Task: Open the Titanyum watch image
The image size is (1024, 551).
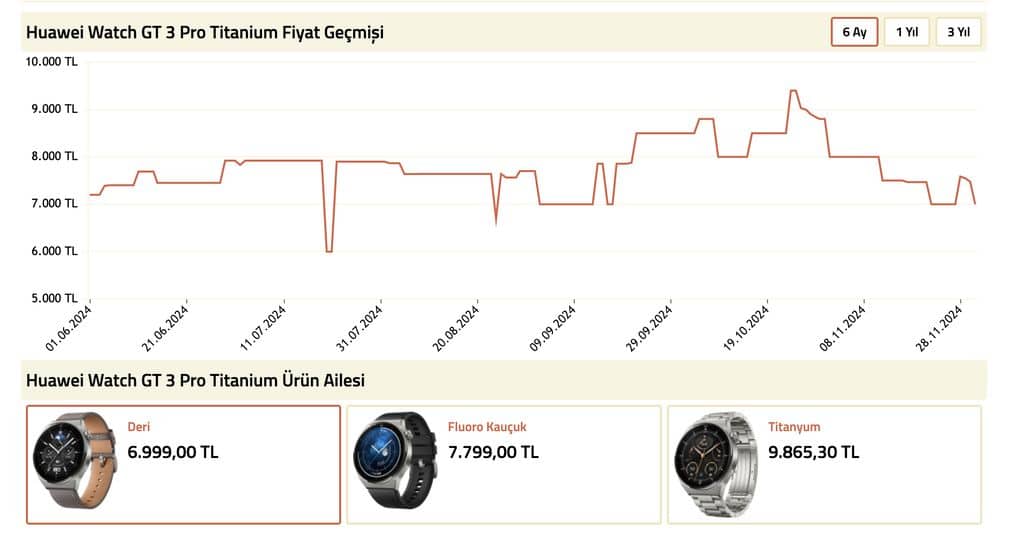Action: 716,464
